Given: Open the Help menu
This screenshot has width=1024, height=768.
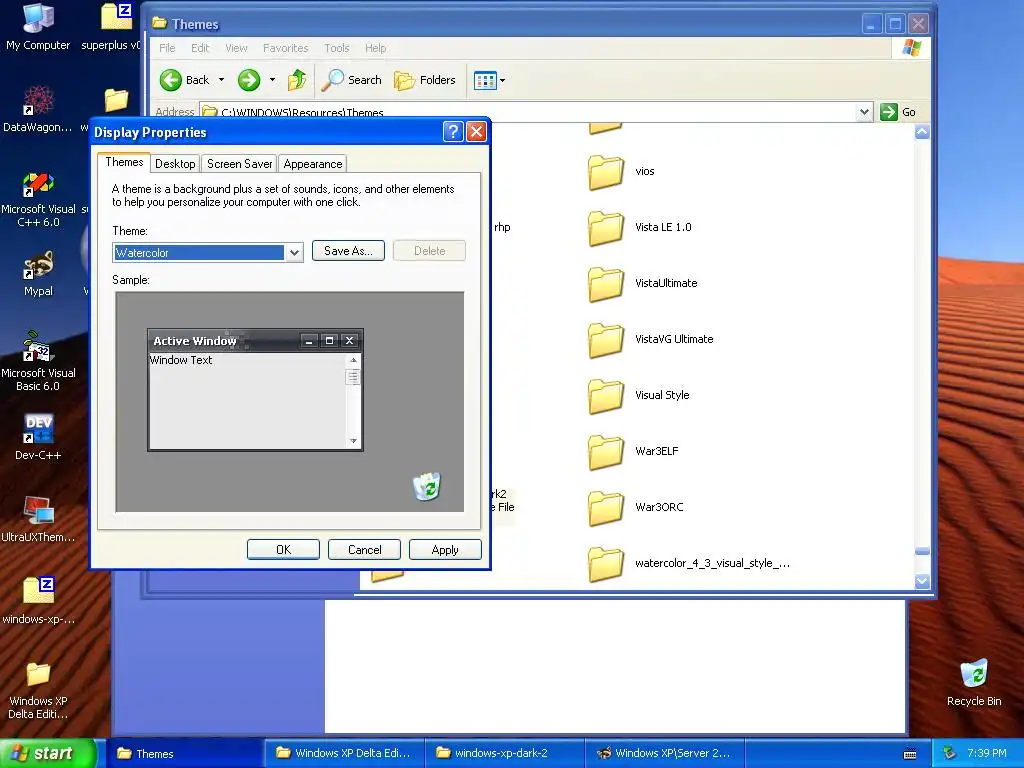Looking at the screenshot, I should pos(376,48).
